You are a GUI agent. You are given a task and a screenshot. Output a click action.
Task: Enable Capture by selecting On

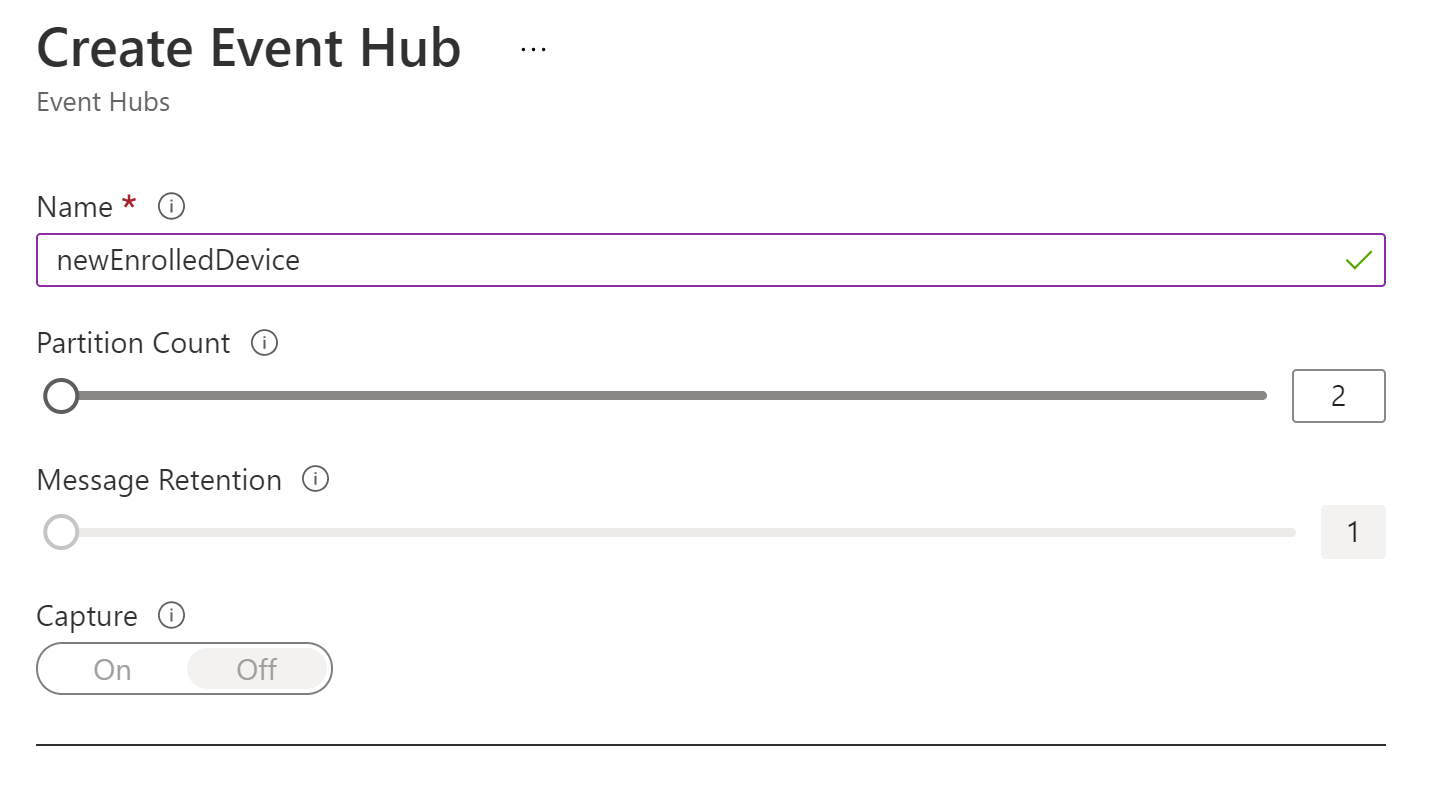pos(111,669)
